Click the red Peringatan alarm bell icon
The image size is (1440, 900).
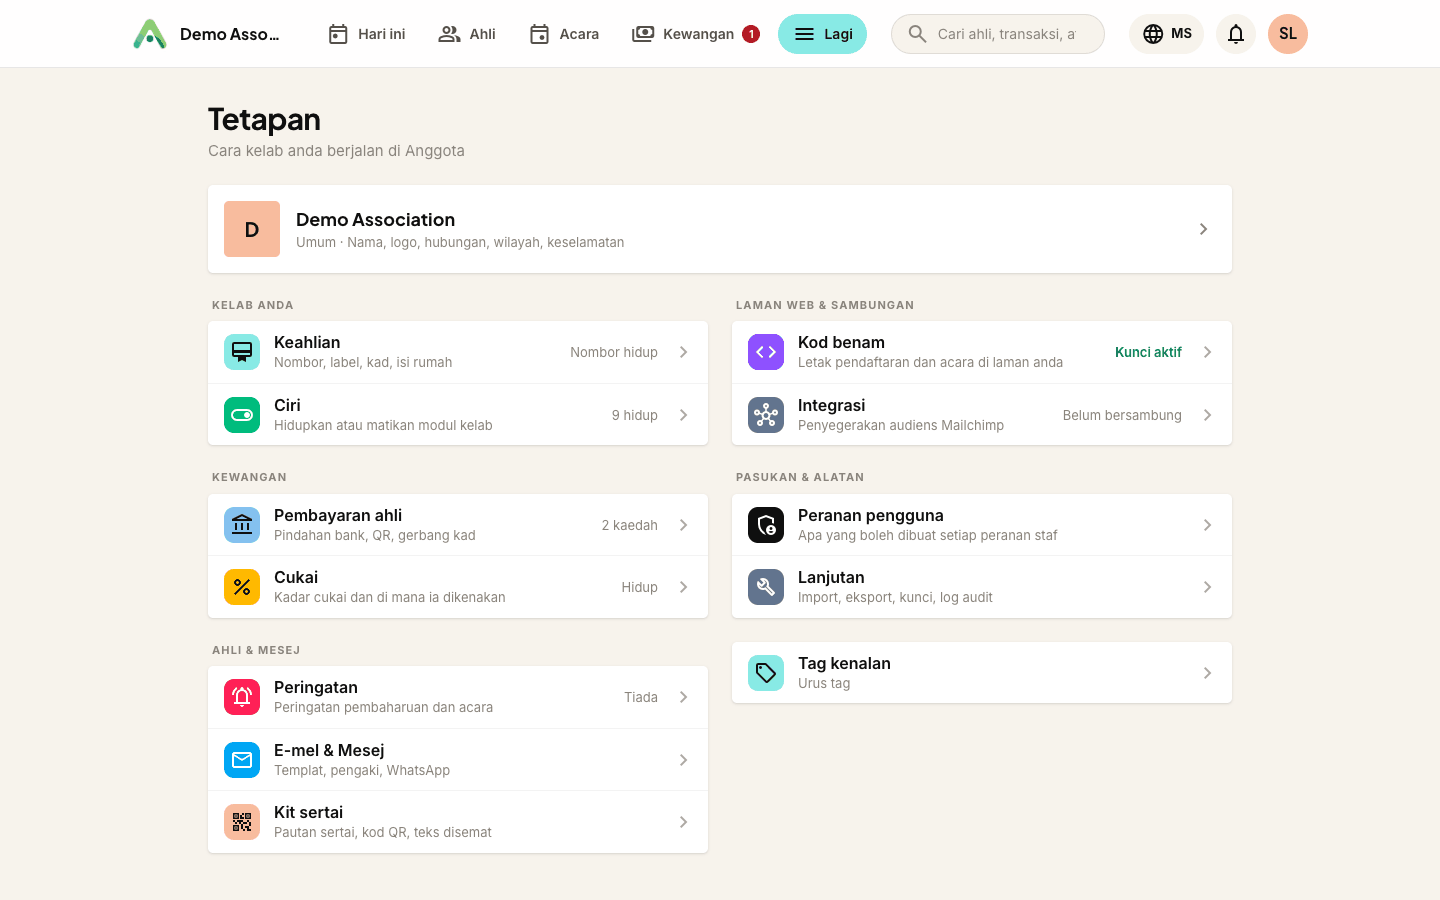pyautogui.click(x=242, y=697)
